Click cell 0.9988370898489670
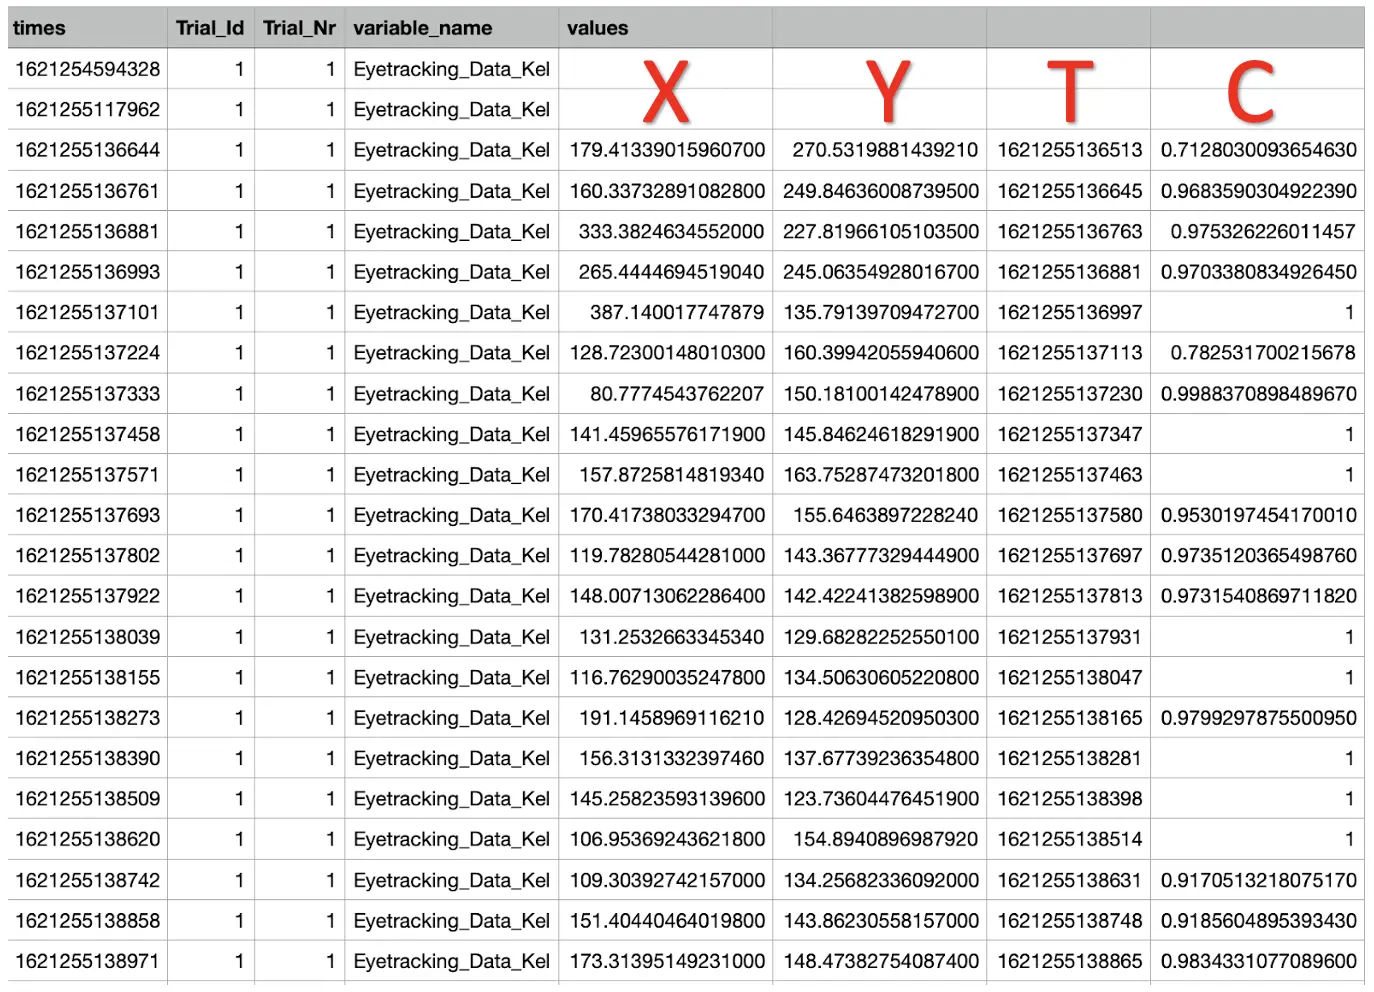The image size is (1374, 992). (1257, 393)
